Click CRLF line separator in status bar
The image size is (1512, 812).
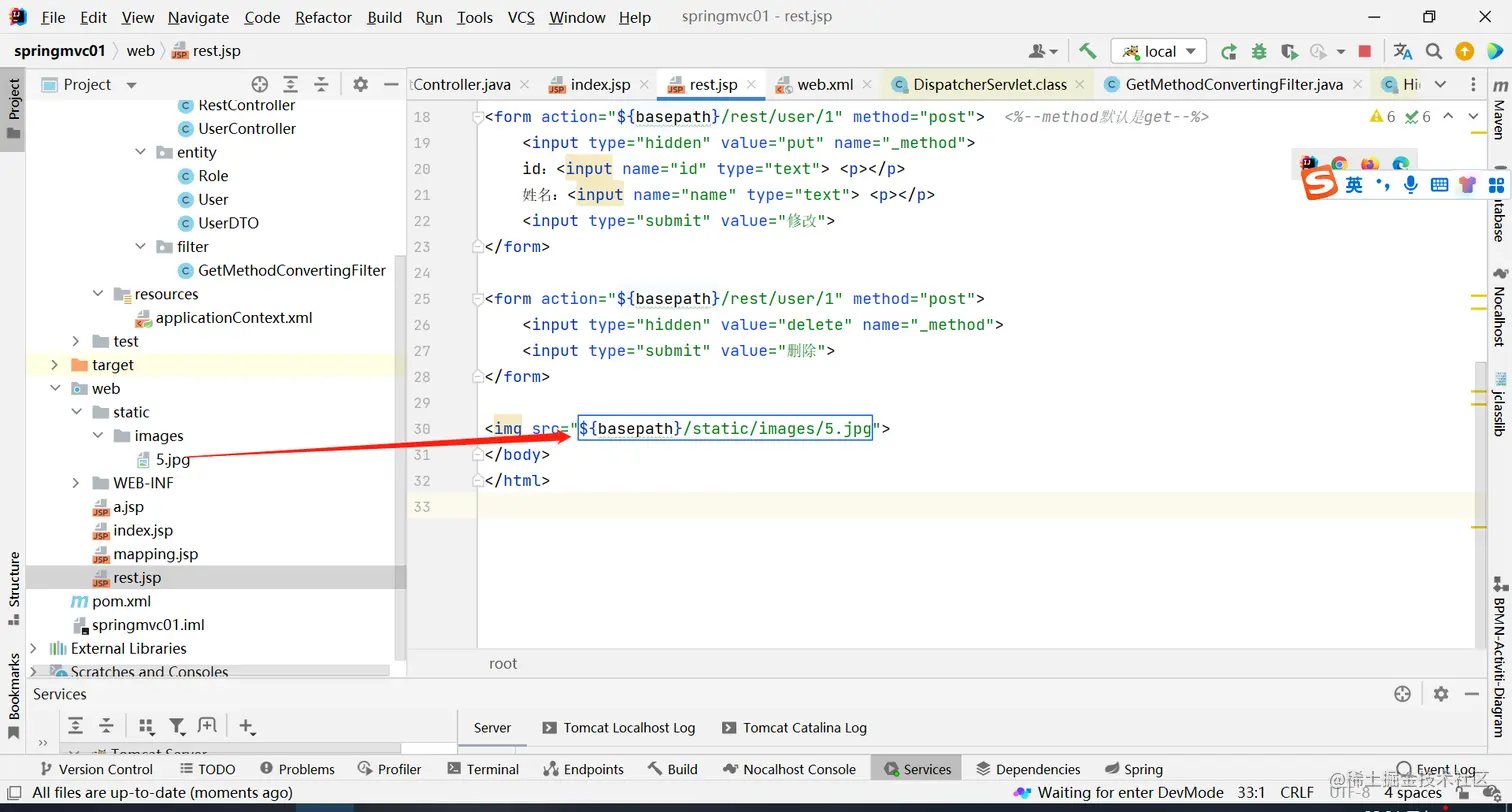pyautogui.click(x=1298, y=793)
